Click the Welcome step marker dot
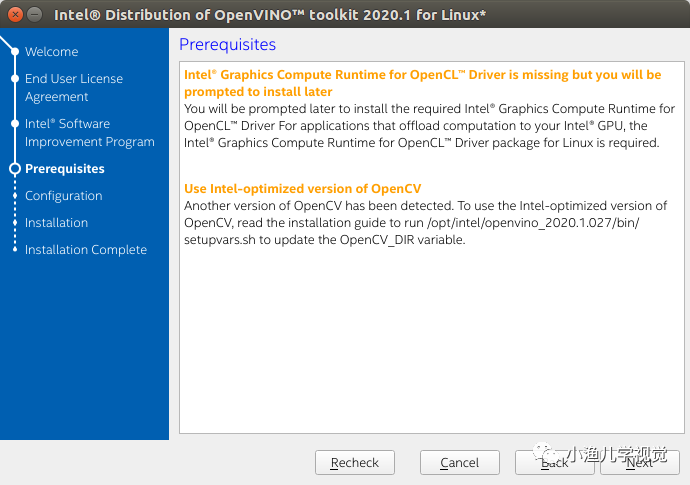 click(x=15, y=51)
